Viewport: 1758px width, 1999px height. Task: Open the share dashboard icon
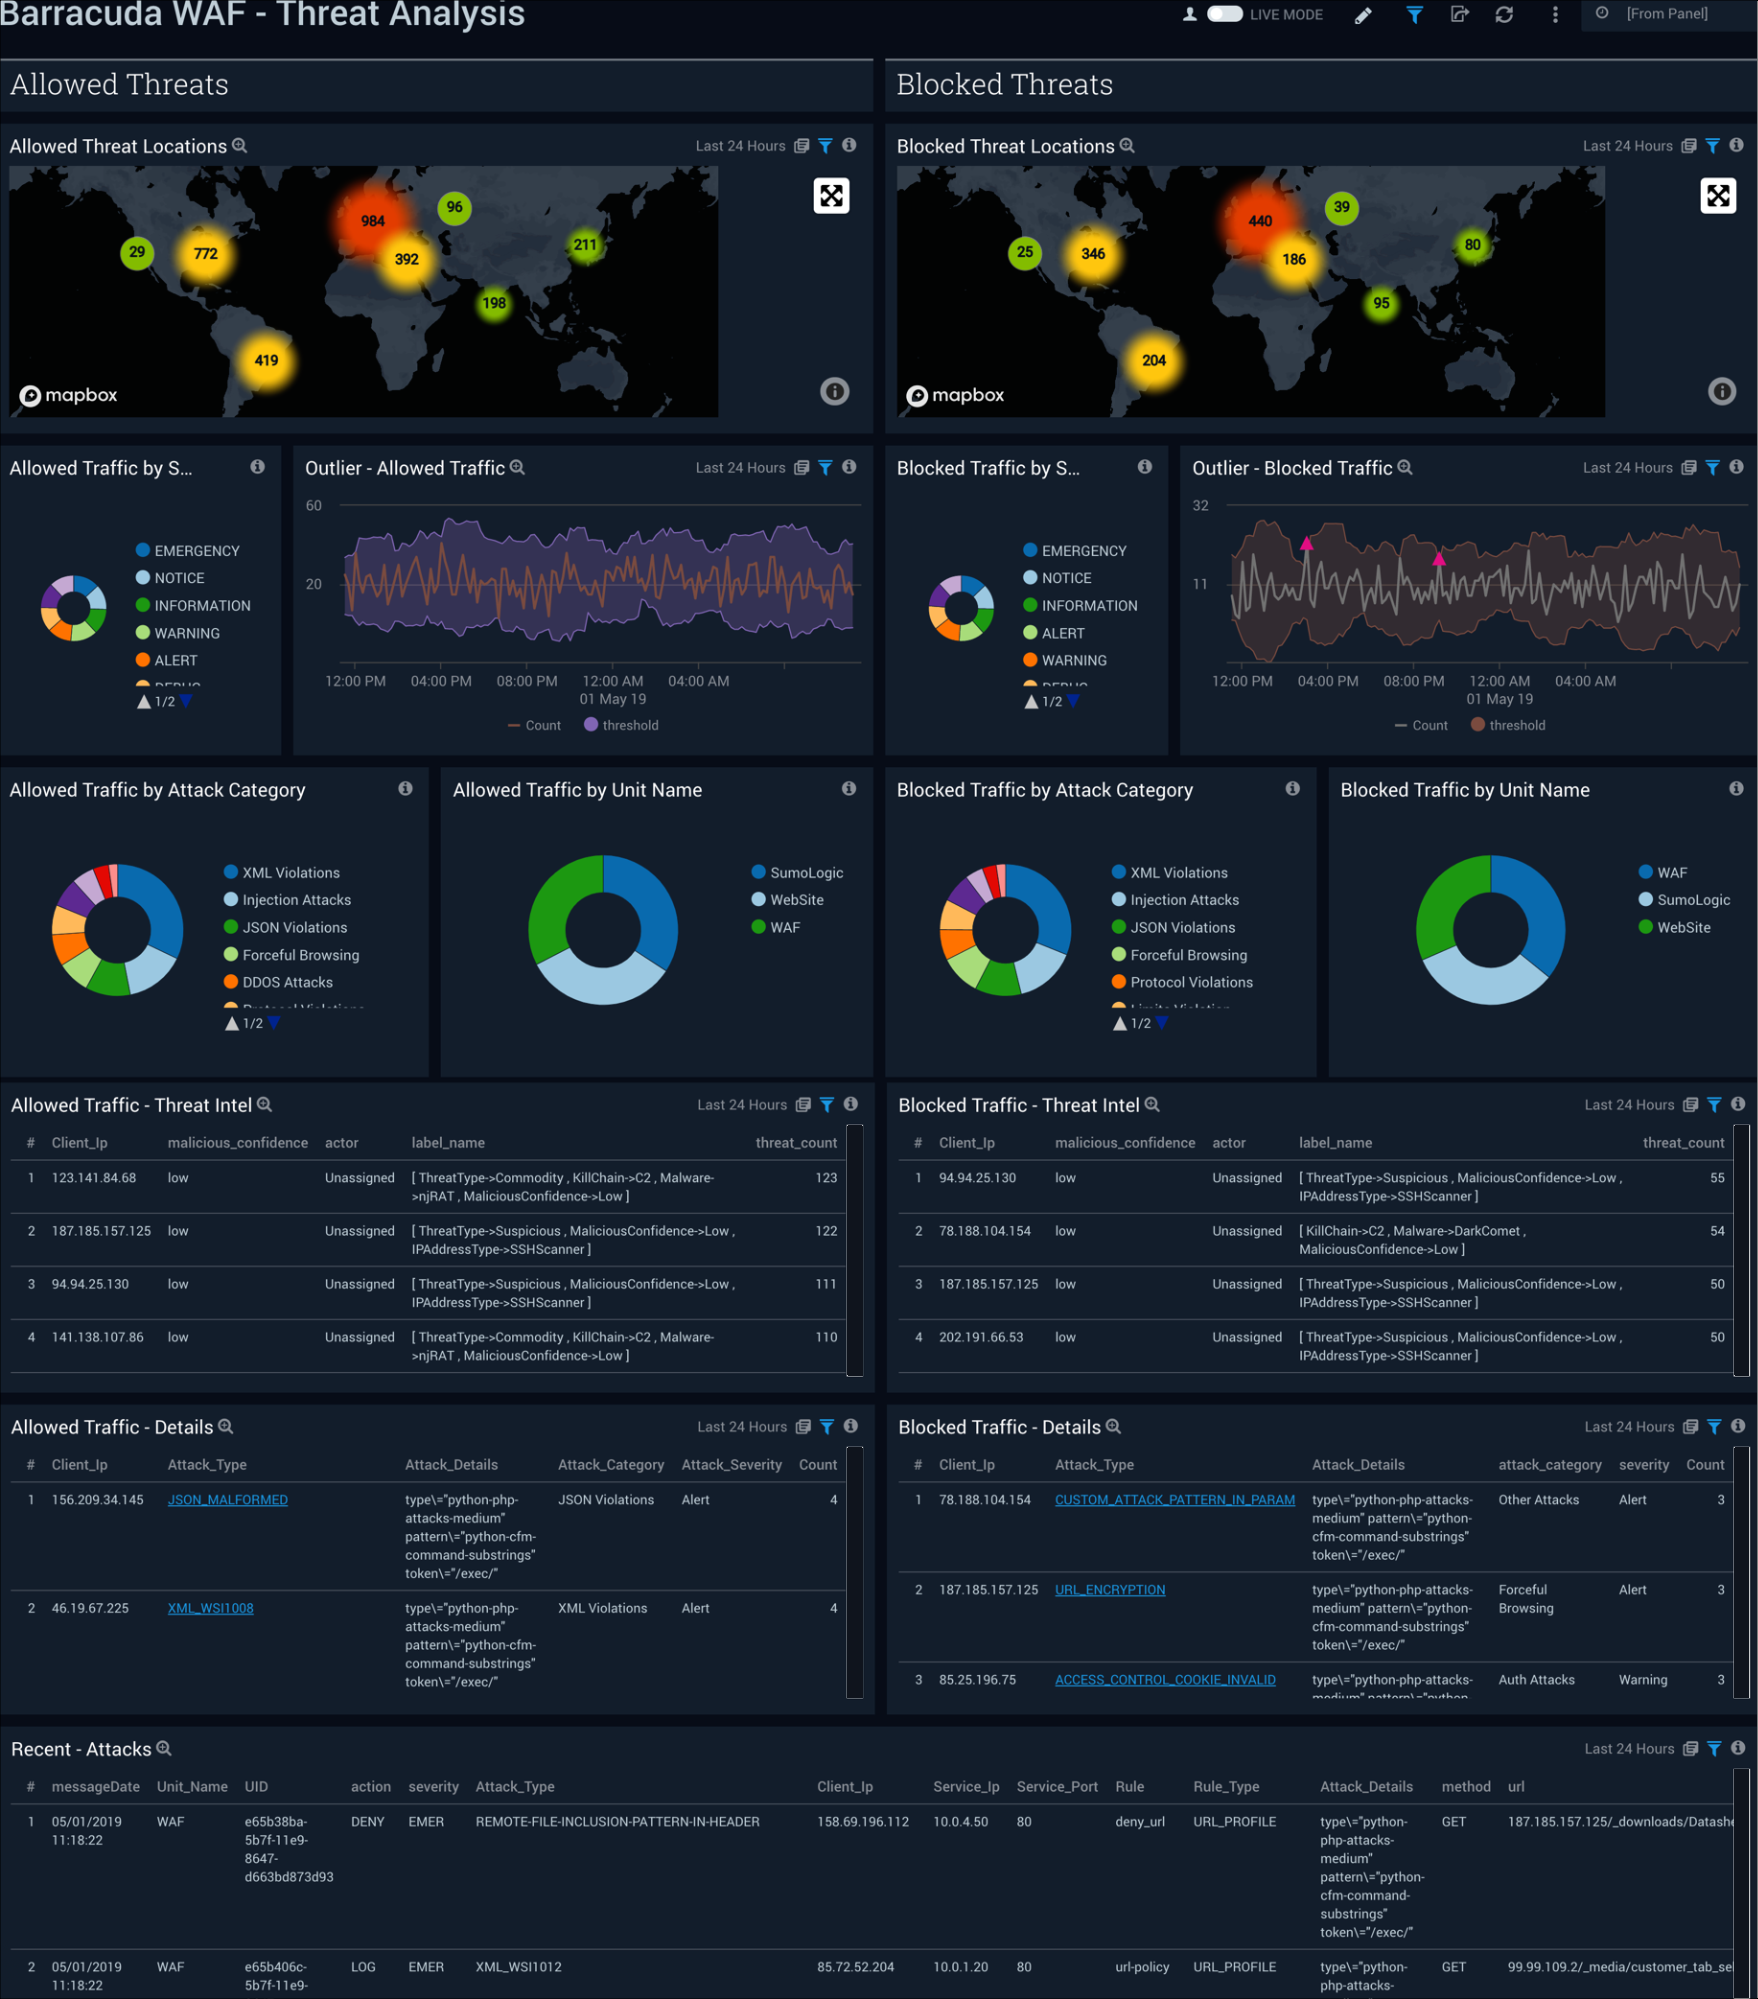(1460, 15)
